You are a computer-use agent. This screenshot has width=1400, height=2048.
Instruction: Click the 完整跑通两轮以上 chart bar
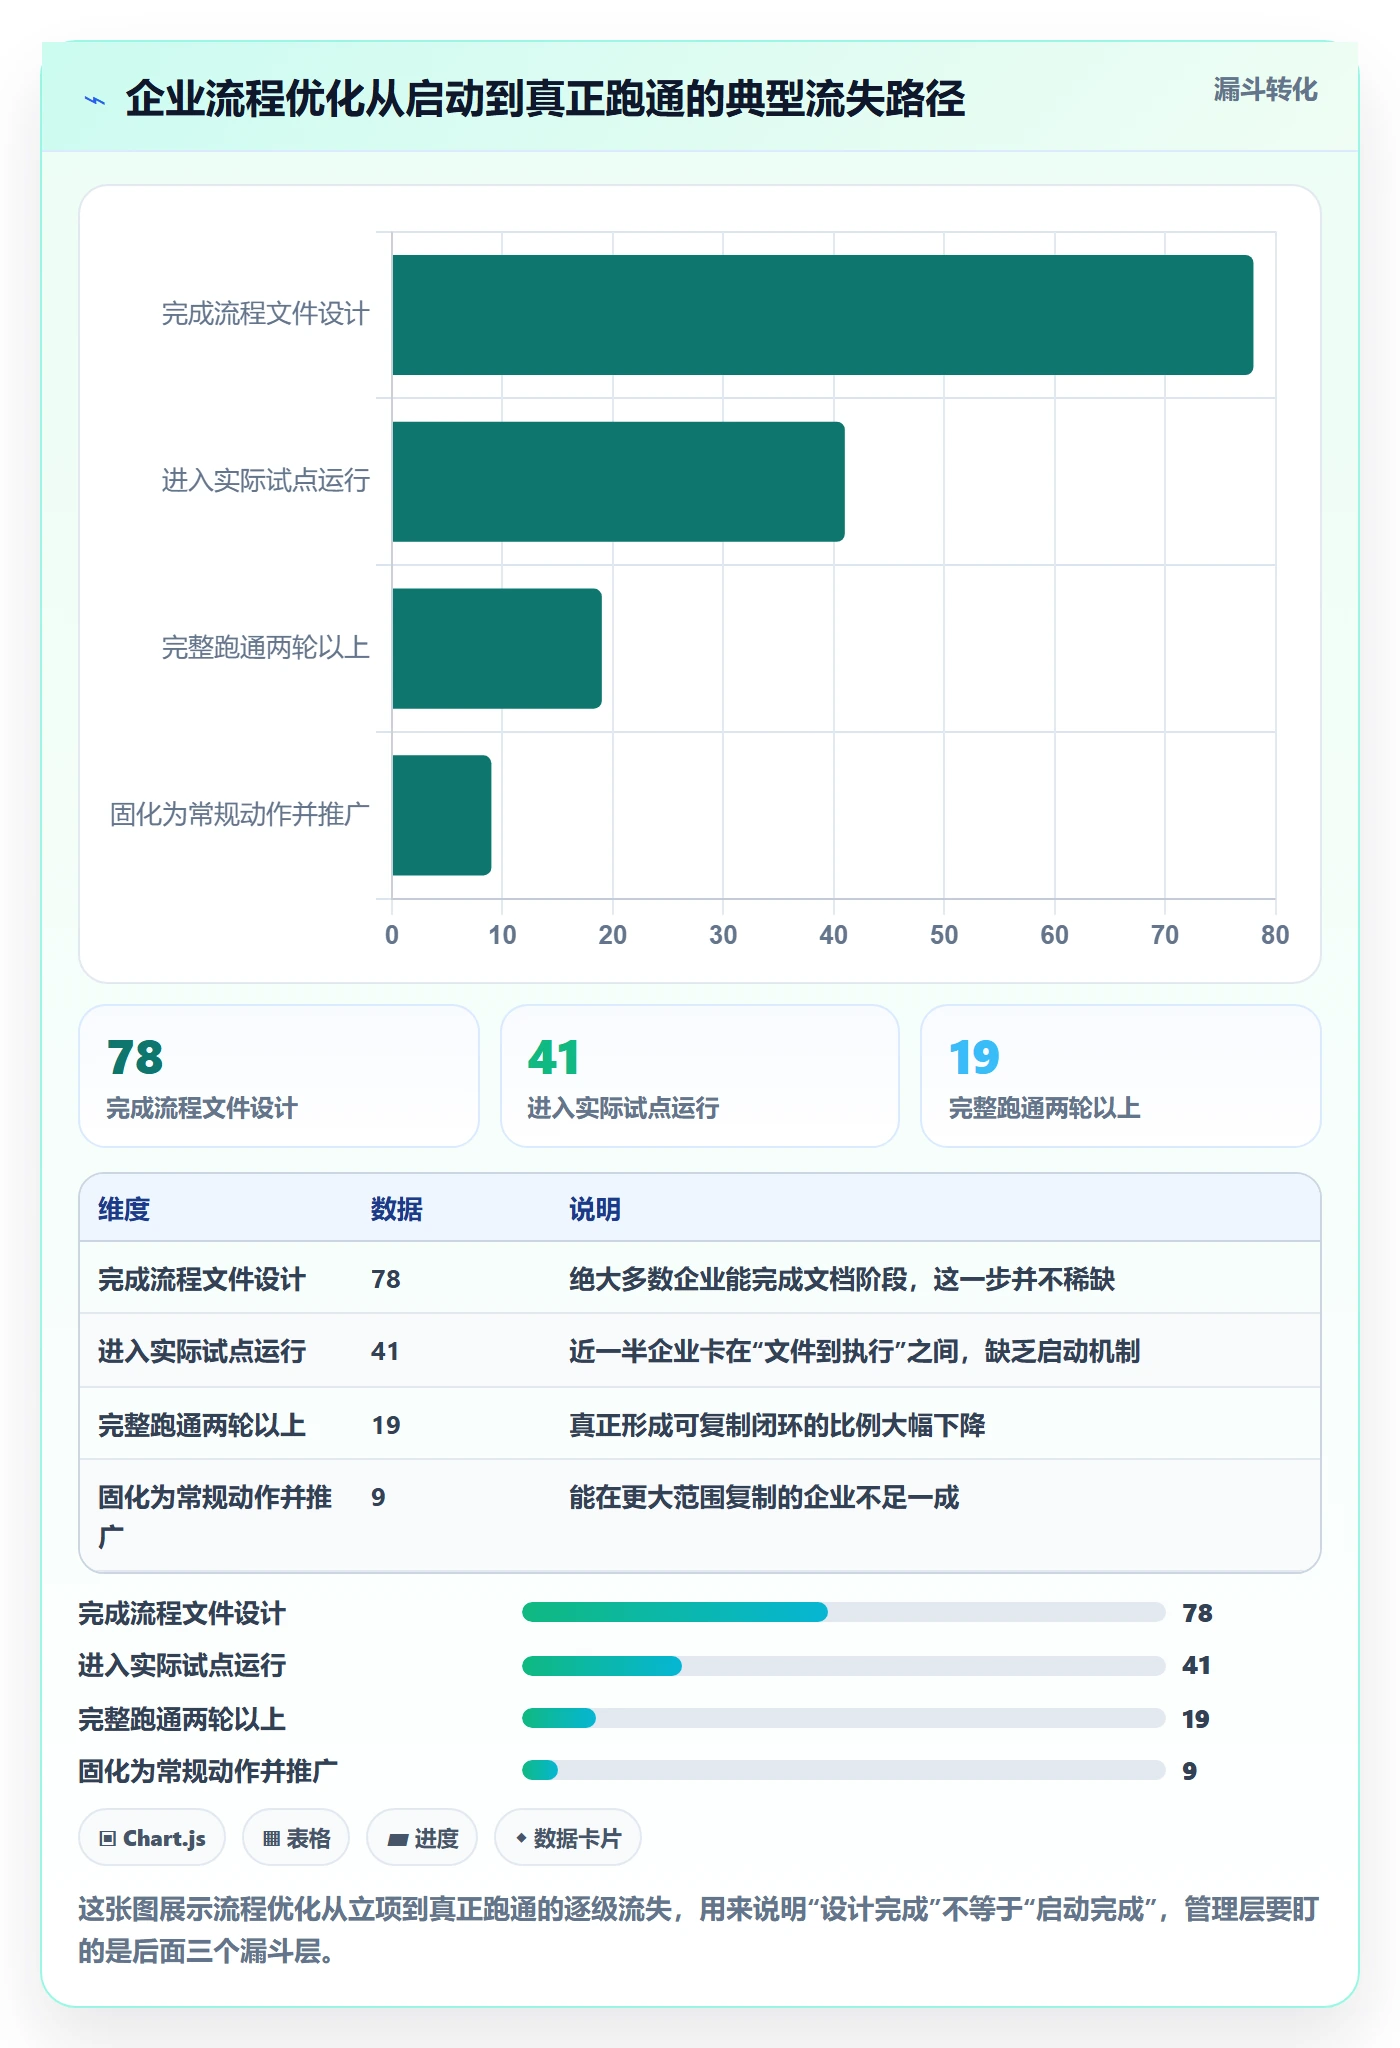(x=497, y=649)
